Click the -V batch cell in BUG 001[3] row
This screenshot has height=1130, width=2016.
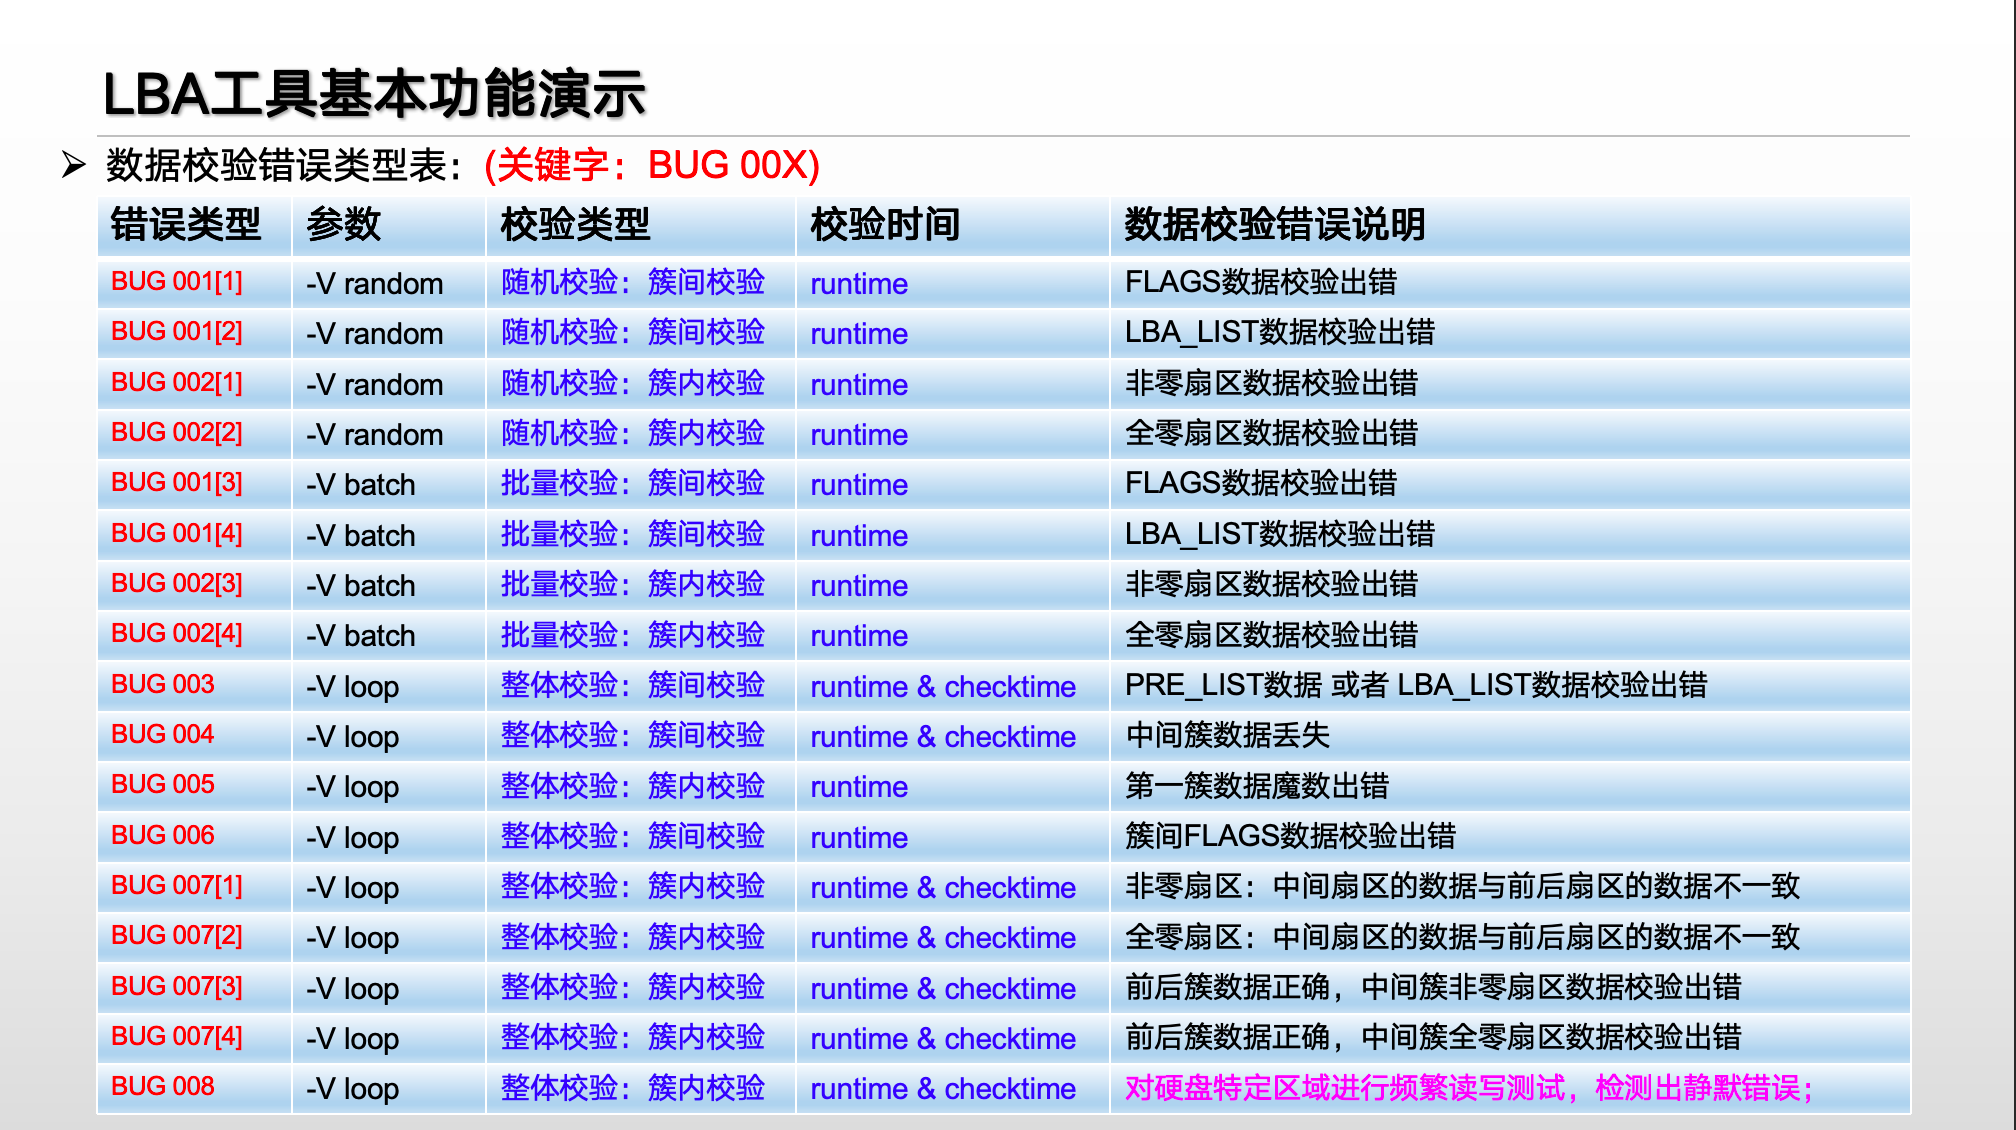(x=360, y=485)
